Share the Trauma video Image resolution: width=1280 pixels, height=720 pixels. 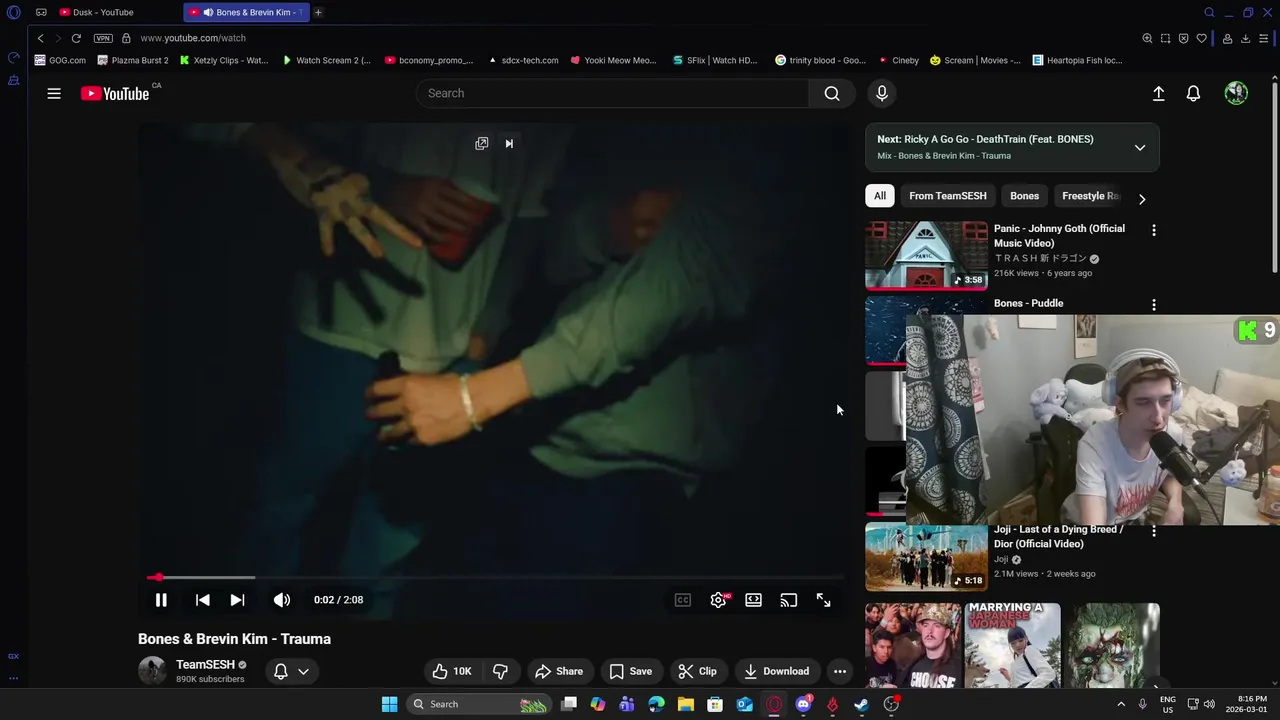[x=559, y=671]
